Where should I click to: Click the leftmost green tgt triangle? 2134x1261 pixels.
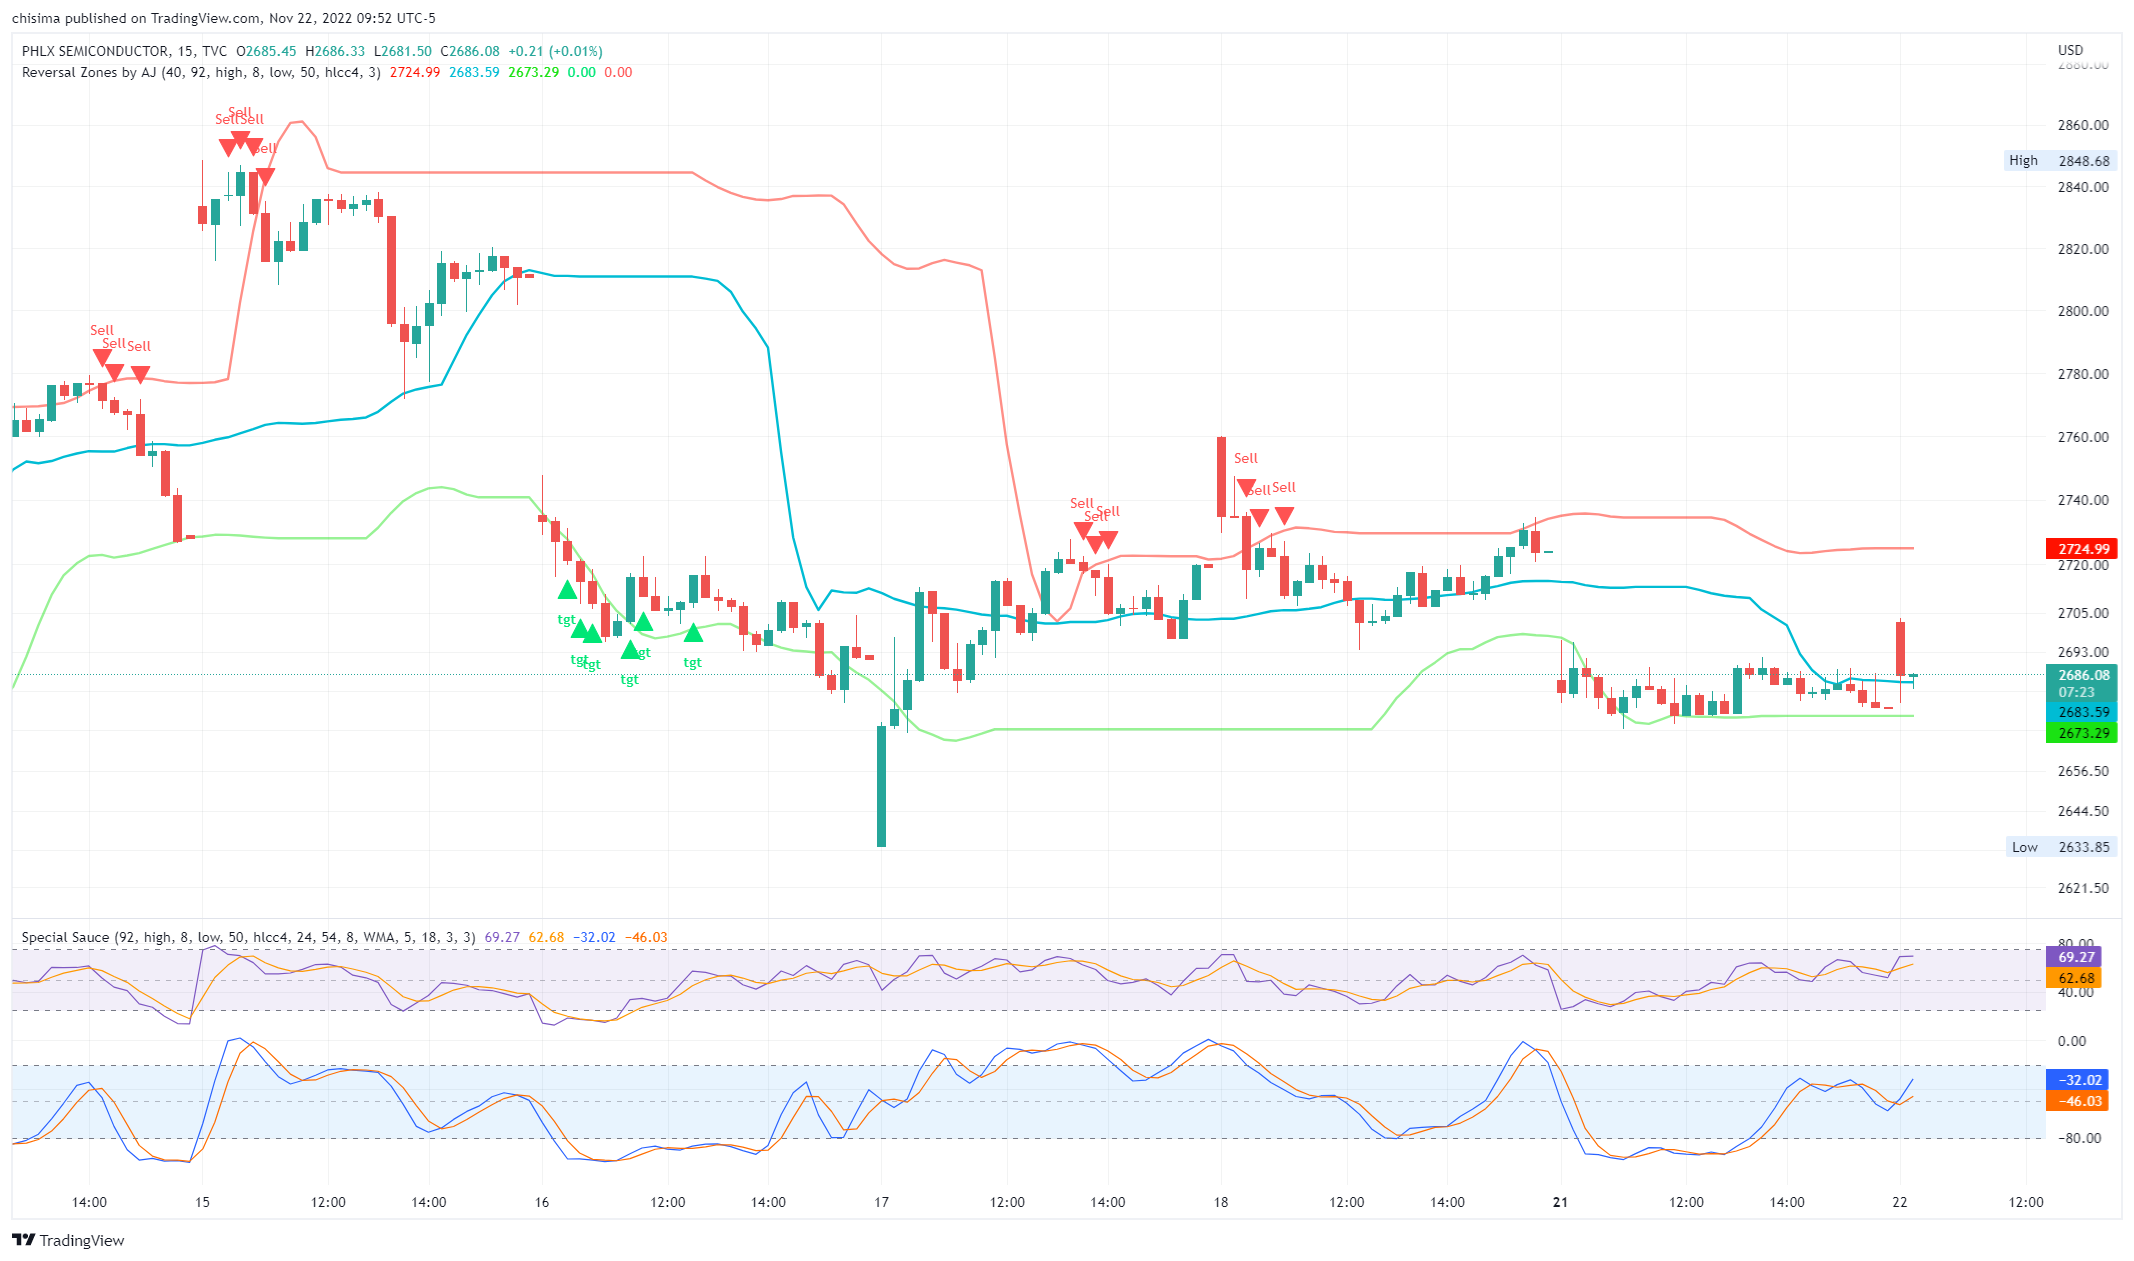[567, 590]
